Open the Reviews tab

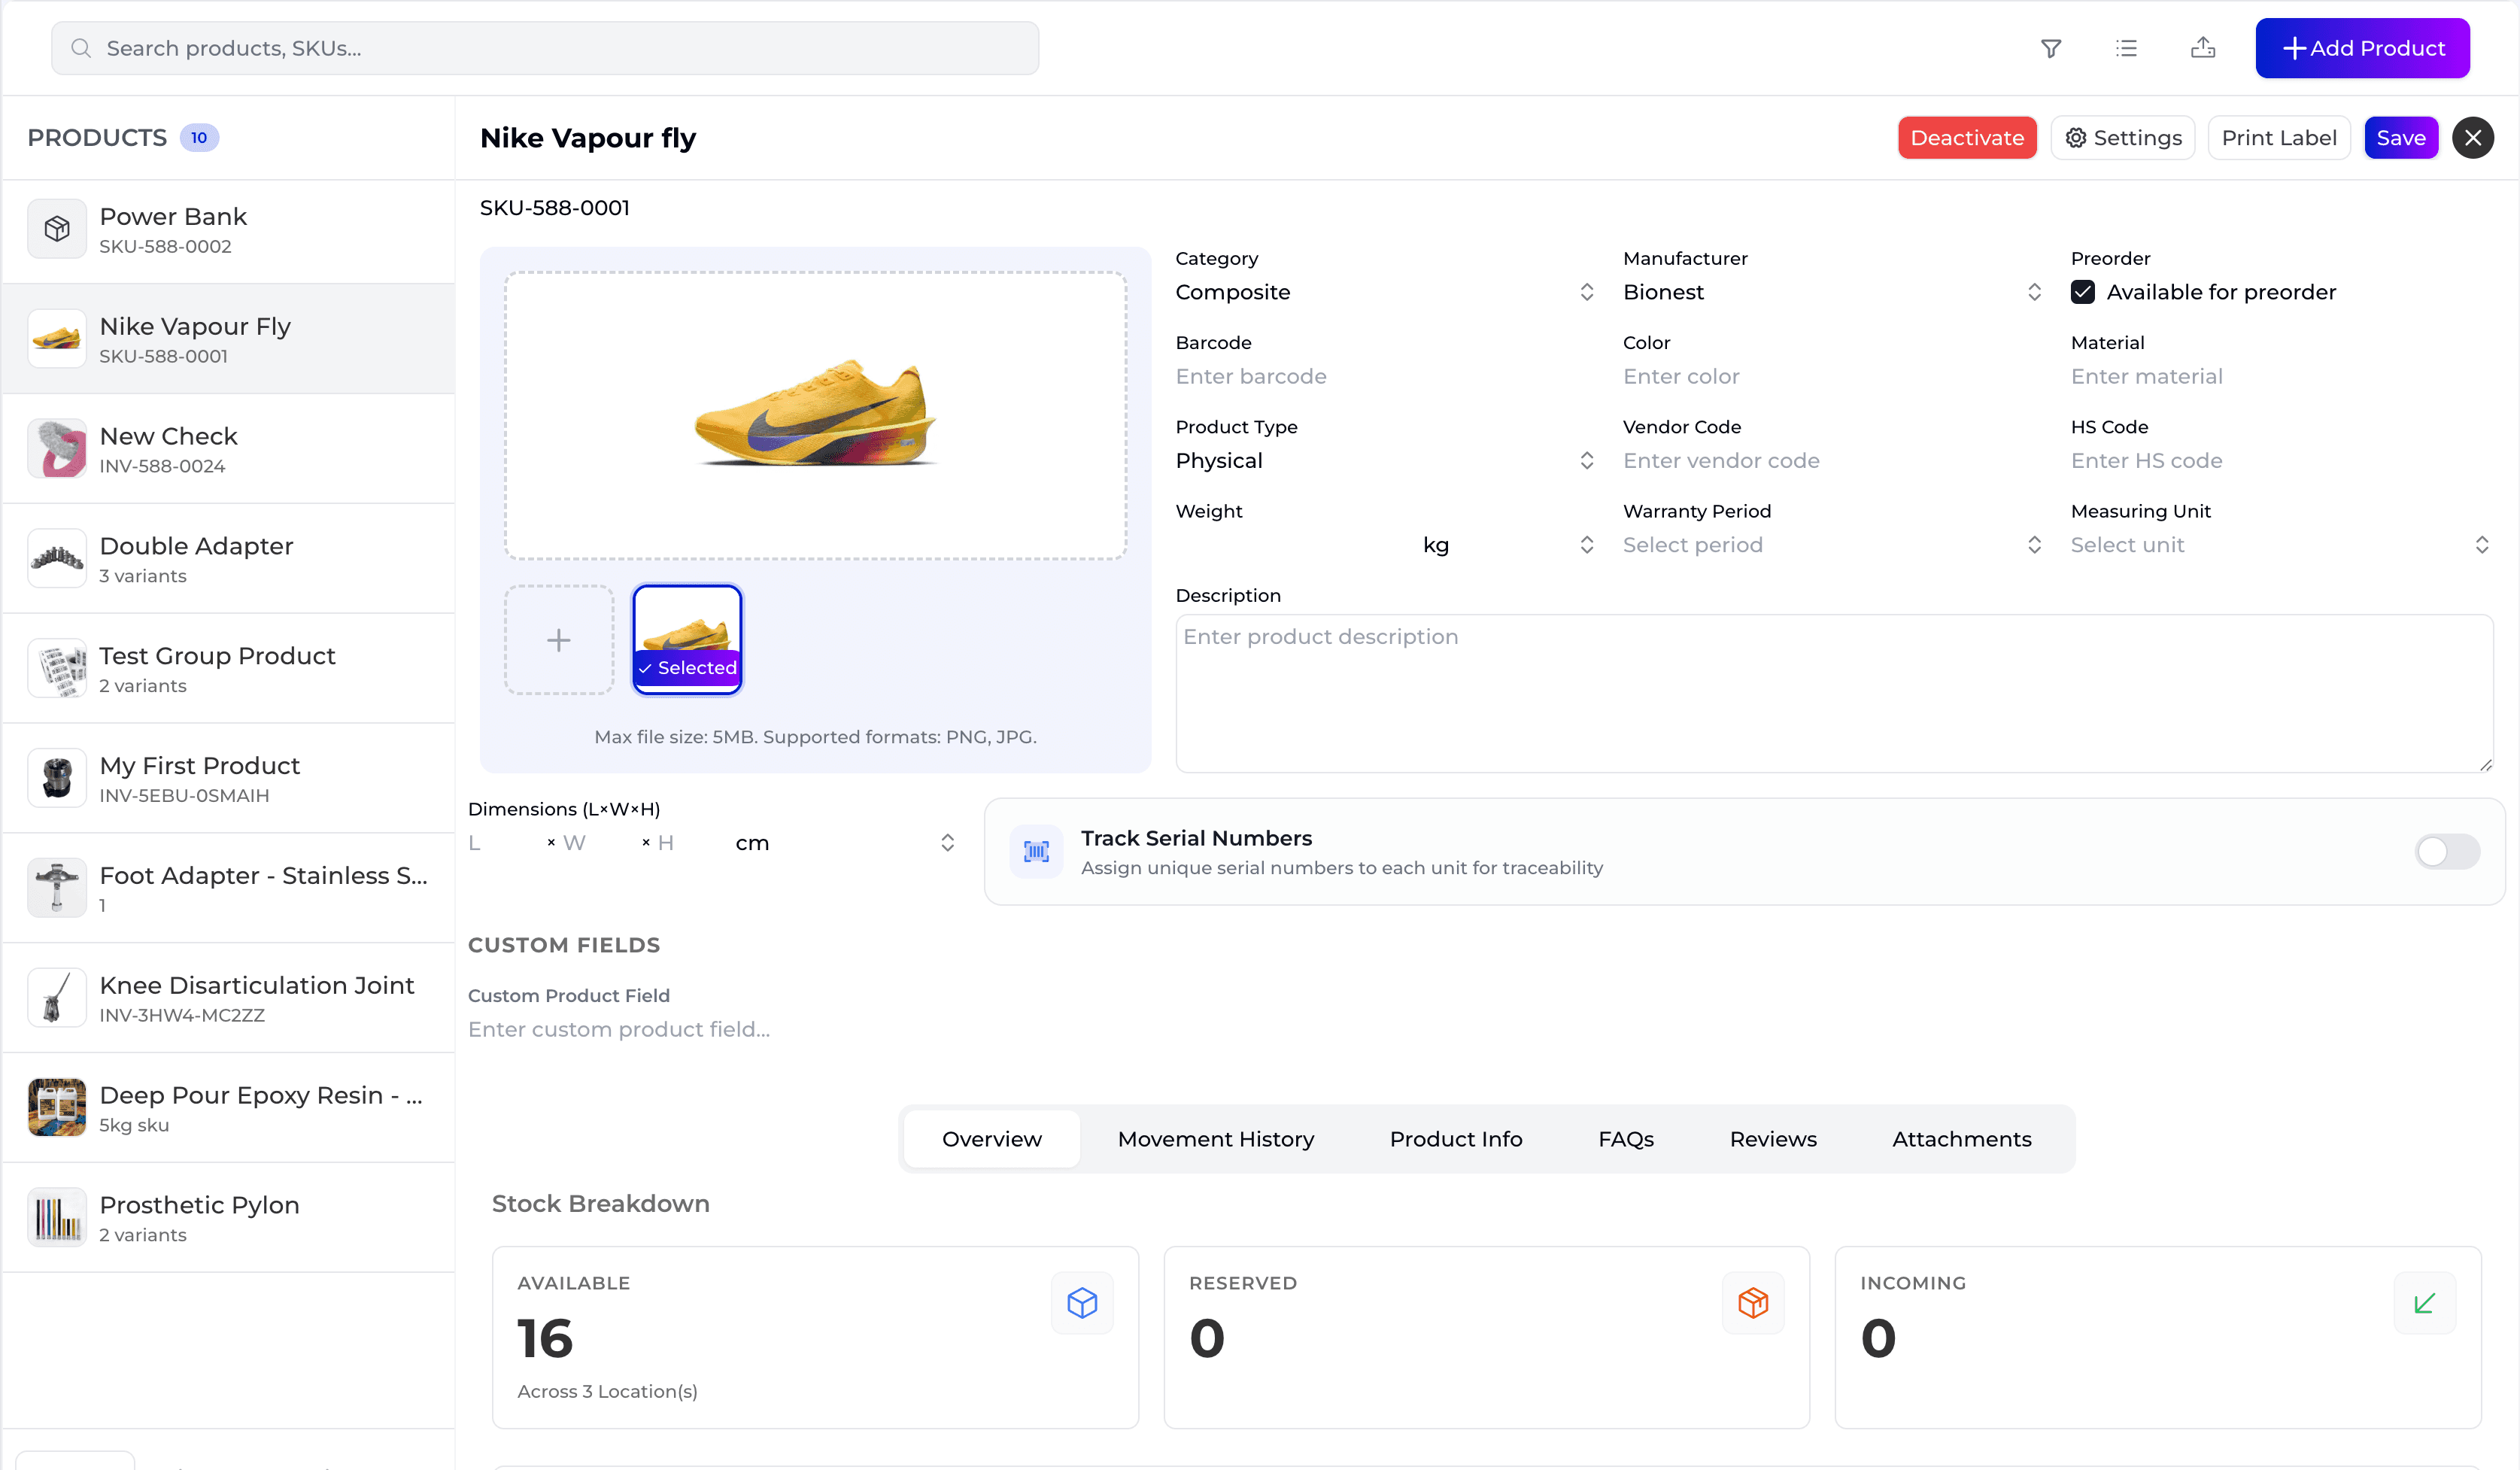1773,1139
